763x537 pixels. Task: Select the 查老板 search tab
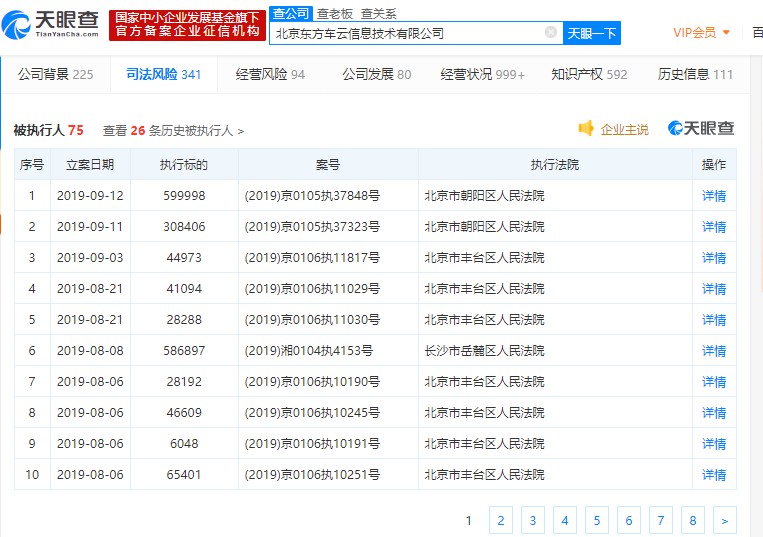coord(334,14)
